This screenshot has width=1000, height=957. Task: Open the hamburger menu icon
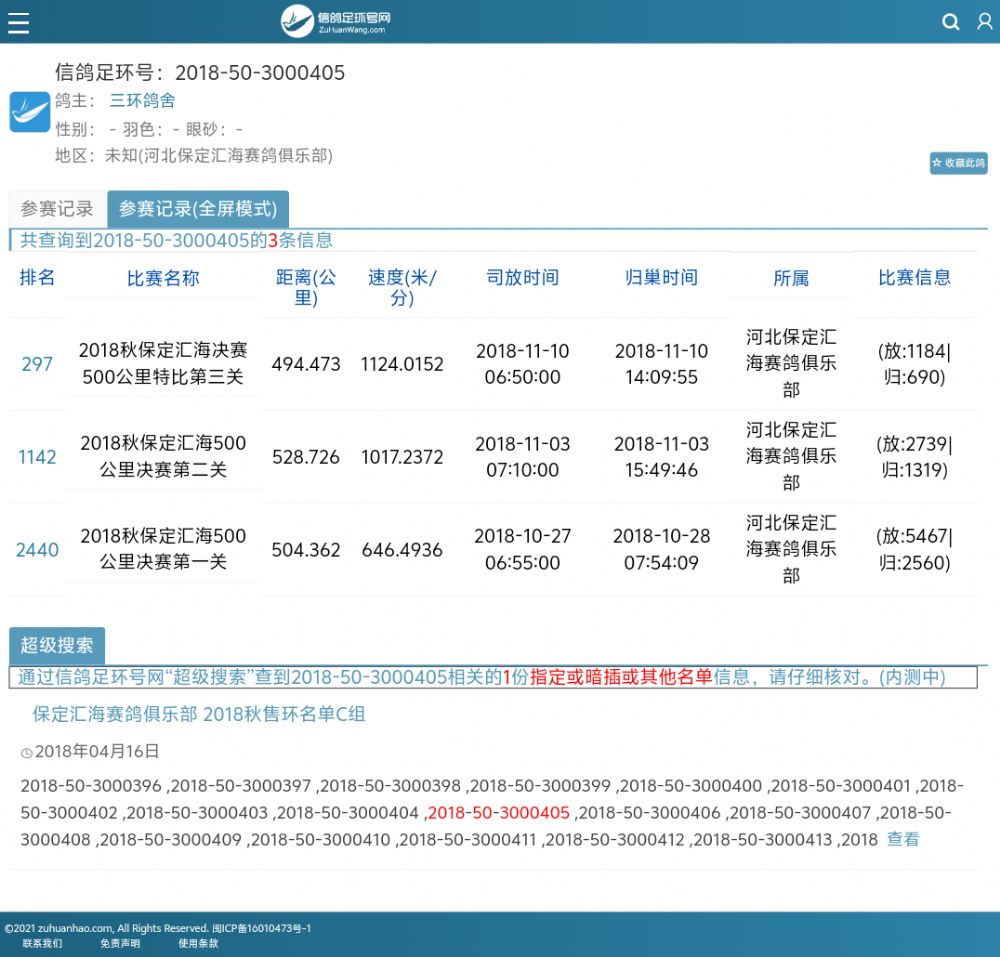click(18, 22)
